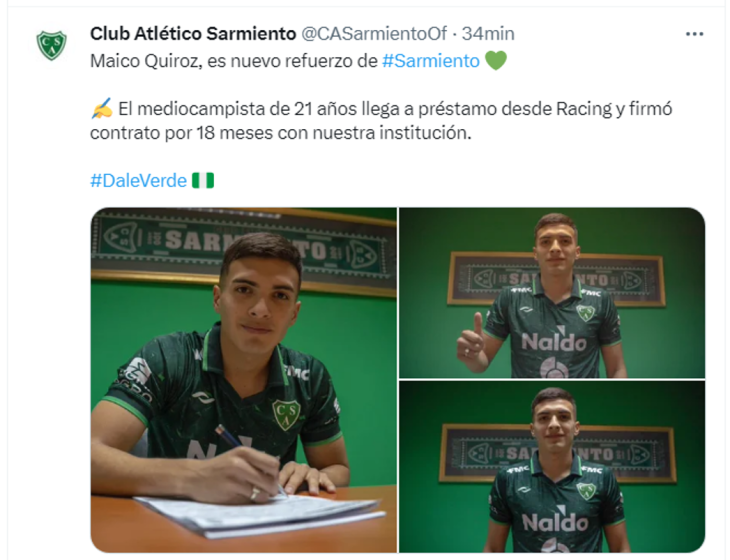Click the Naldo sponsor logo in thumbs-up photo

click(x=554, y=341)
